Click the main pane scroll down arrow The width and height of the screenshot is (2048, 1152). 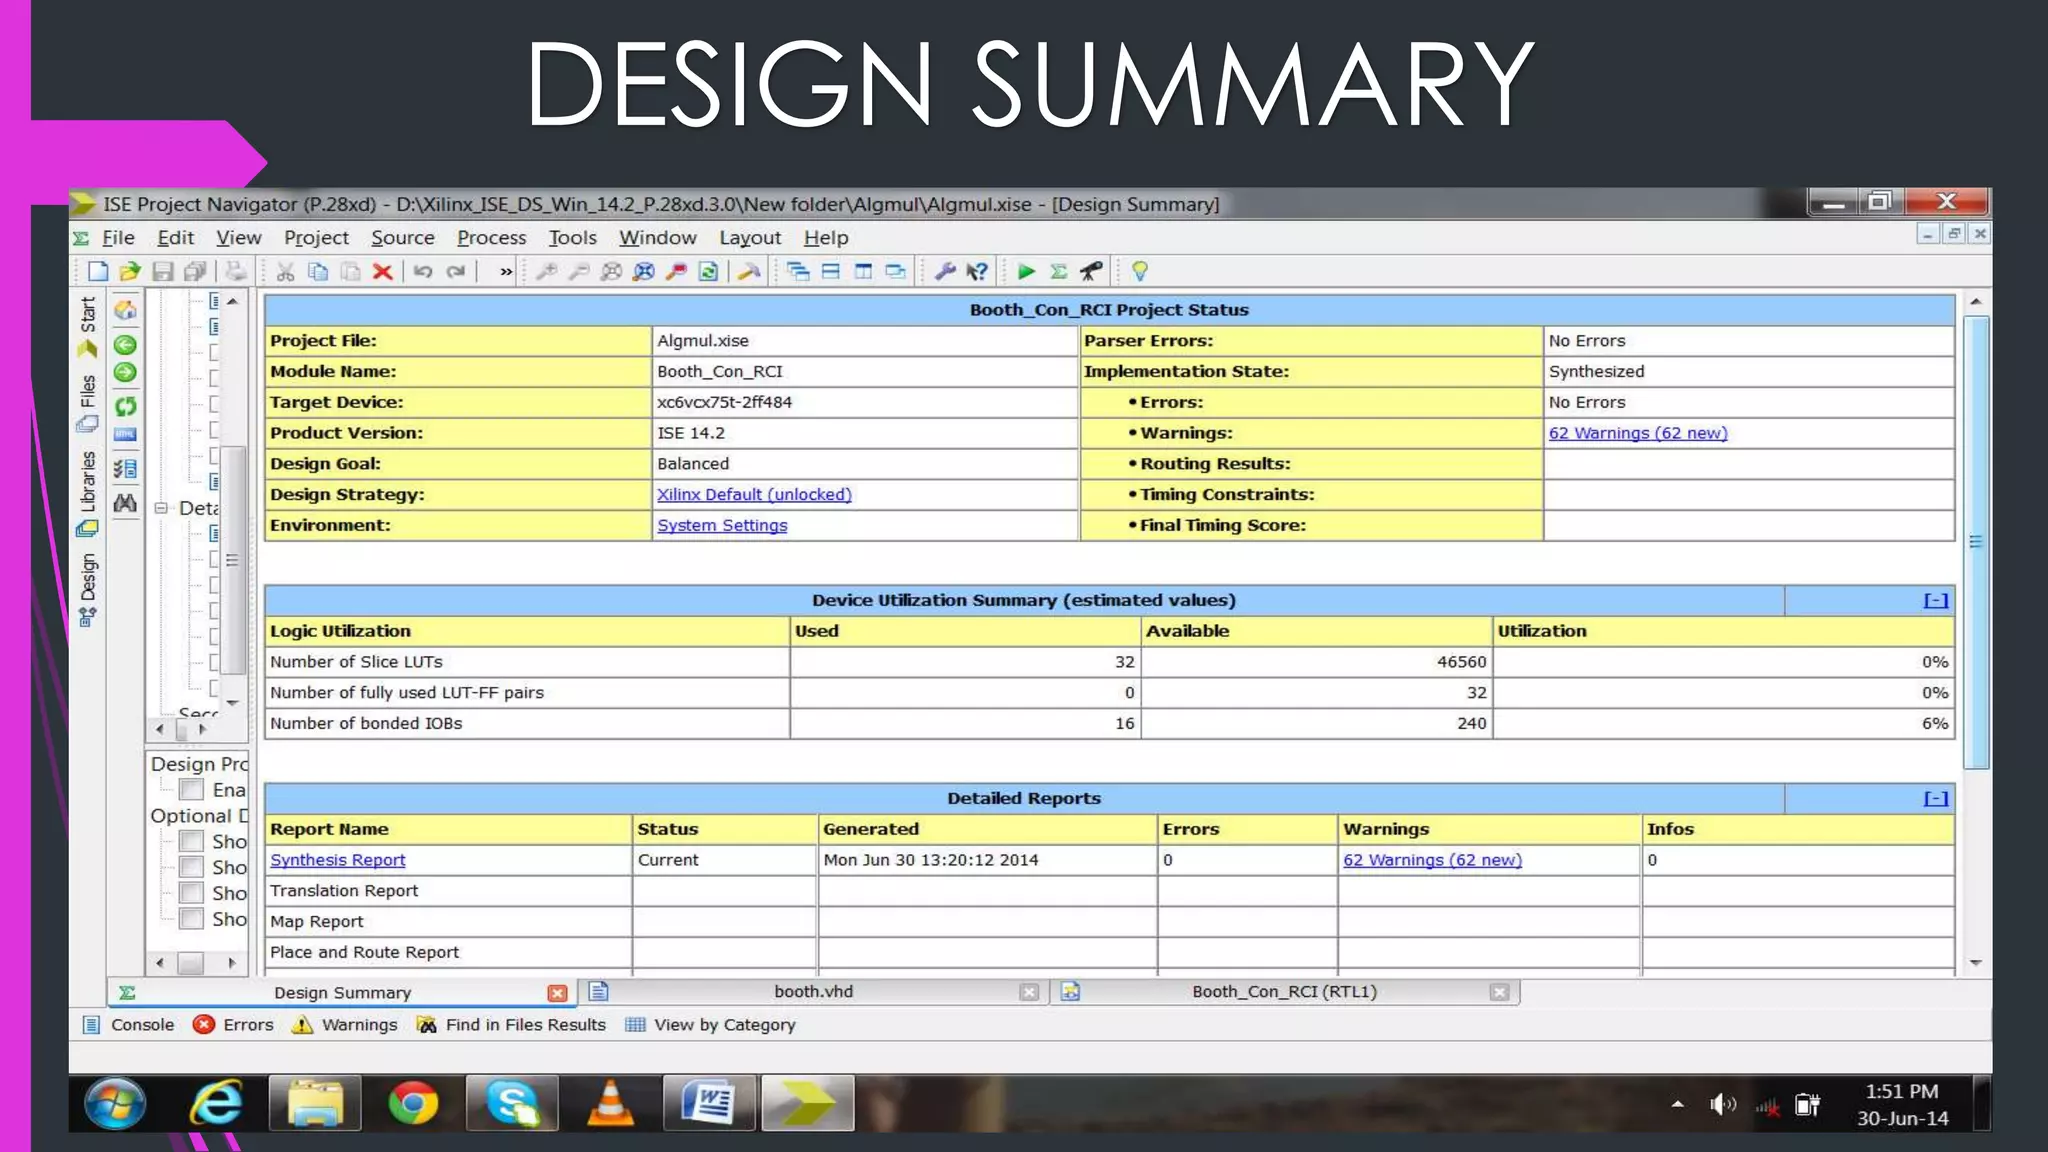1976,963
